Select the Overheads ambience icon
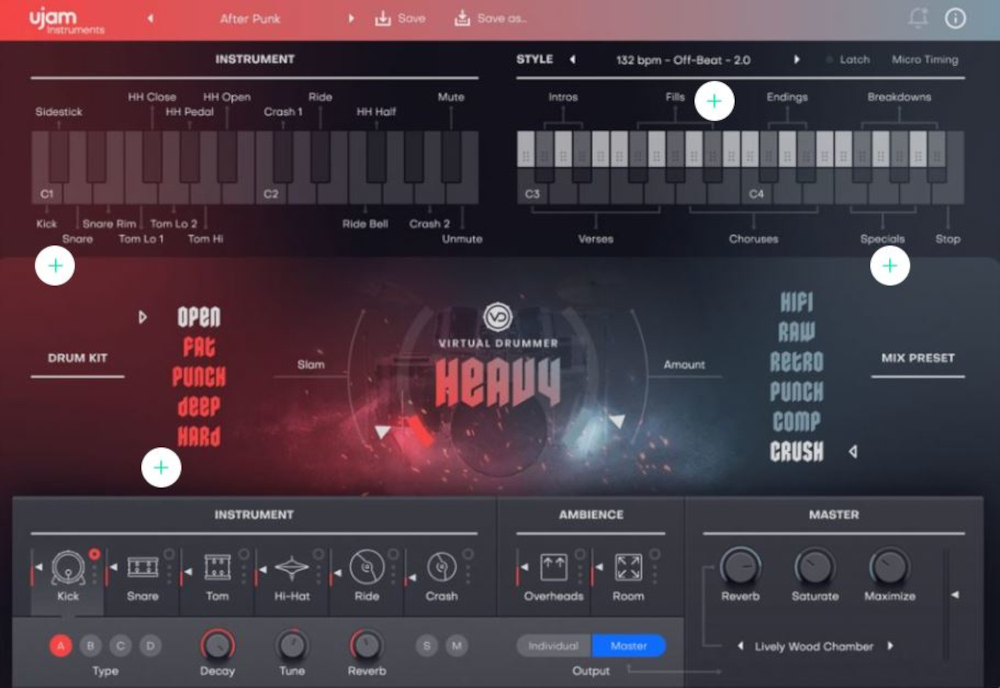This screenshot has width=1000, height=688. coord(554,567)
